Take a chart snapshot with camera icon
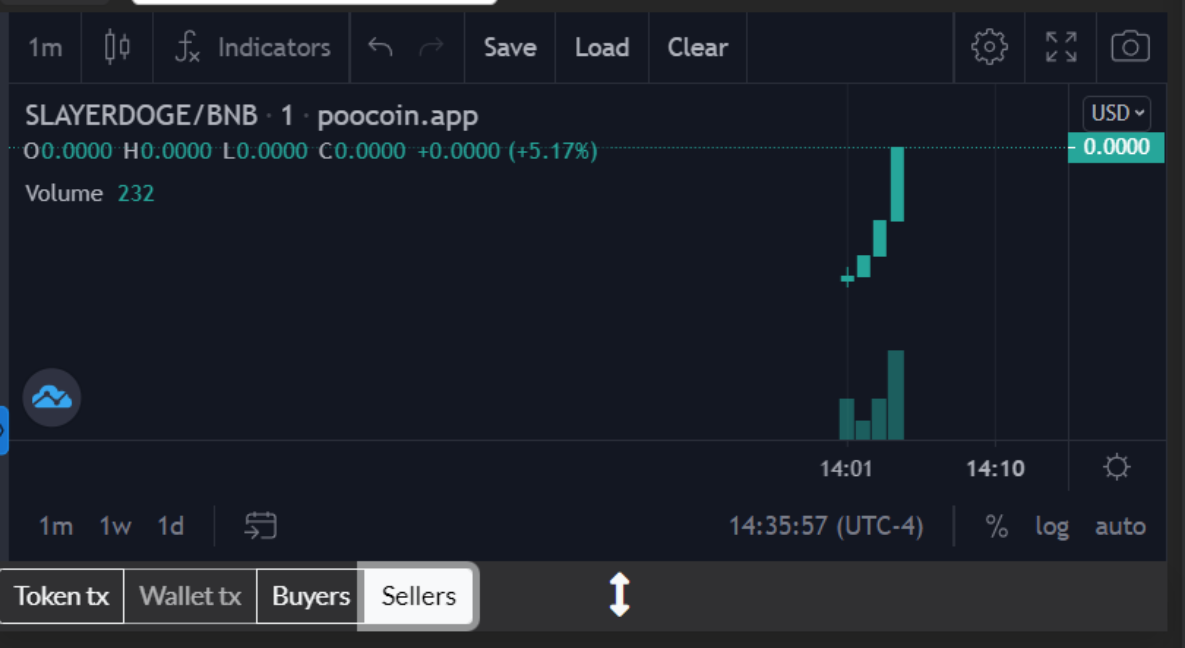Viewport: 1185px width, 648px height. point(1130,47)
